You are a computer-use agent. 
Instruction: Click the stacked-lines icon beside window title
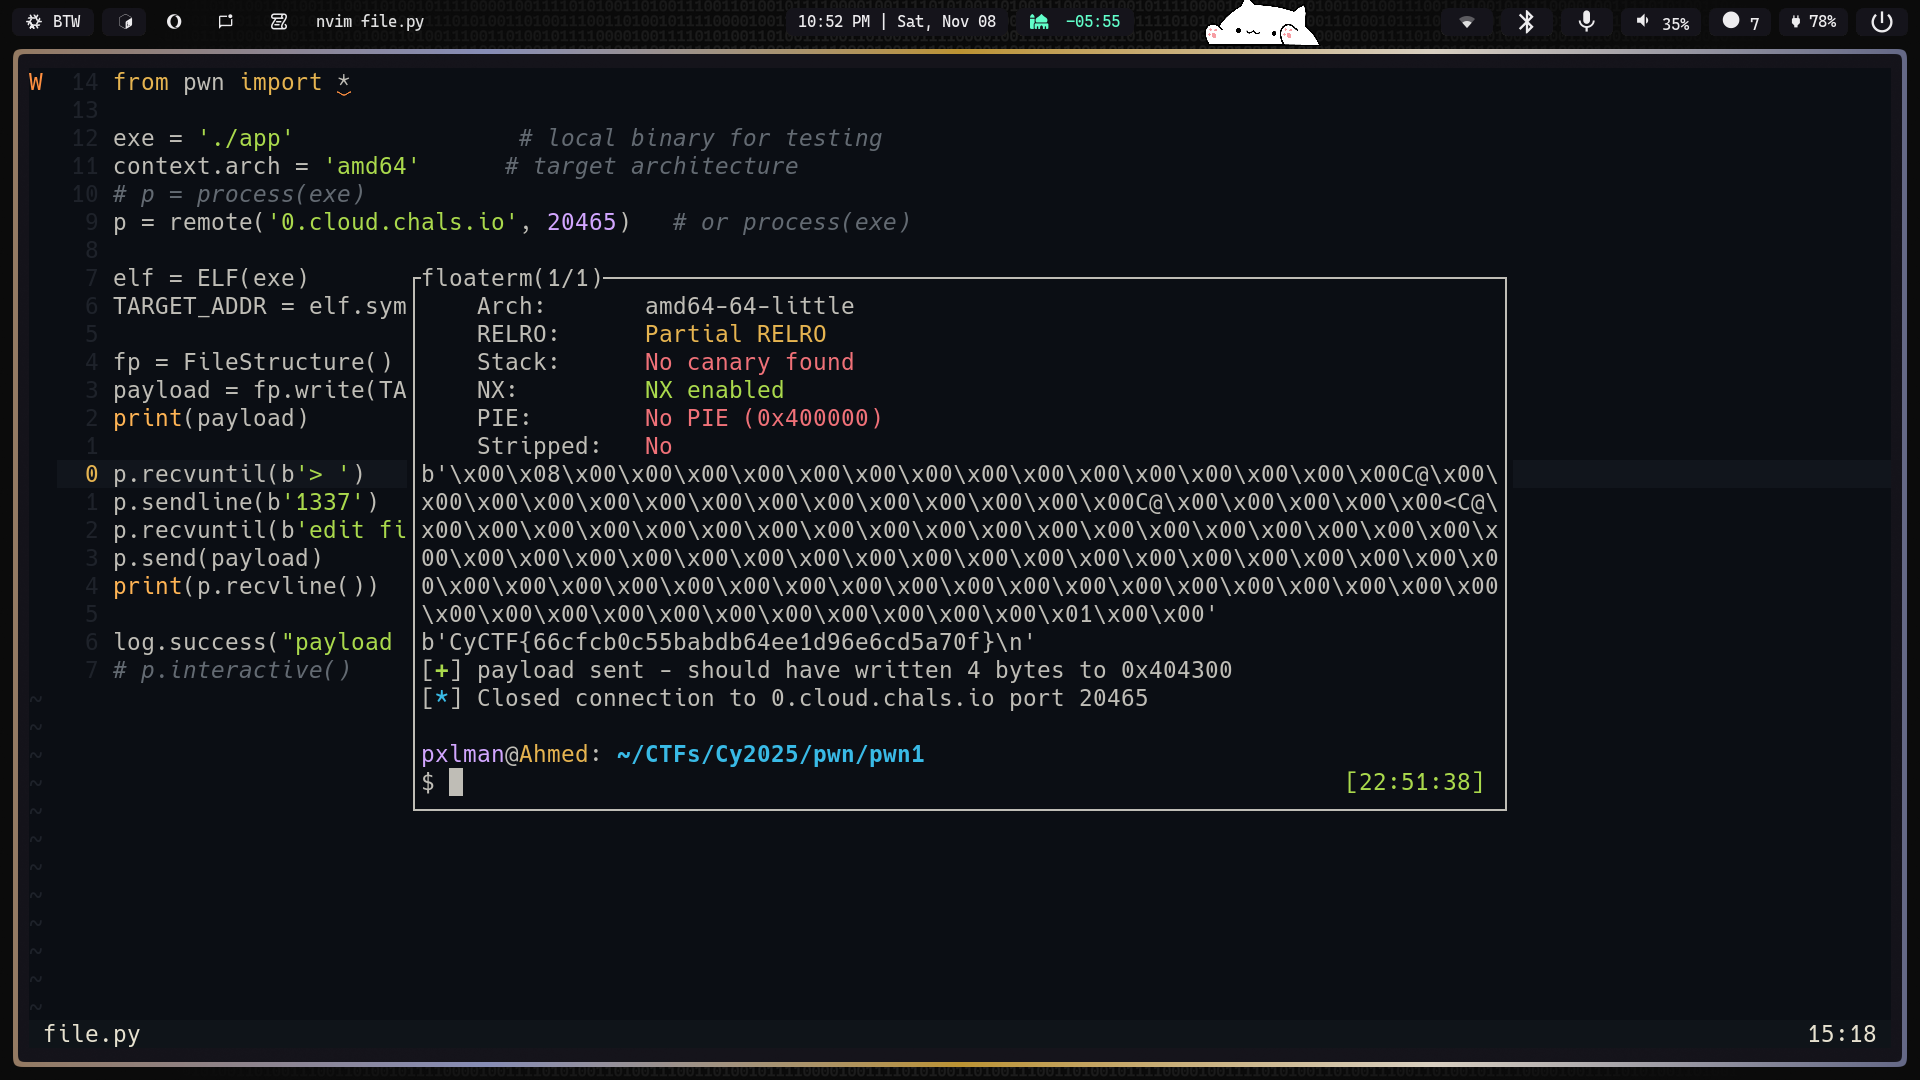[279, 21]
